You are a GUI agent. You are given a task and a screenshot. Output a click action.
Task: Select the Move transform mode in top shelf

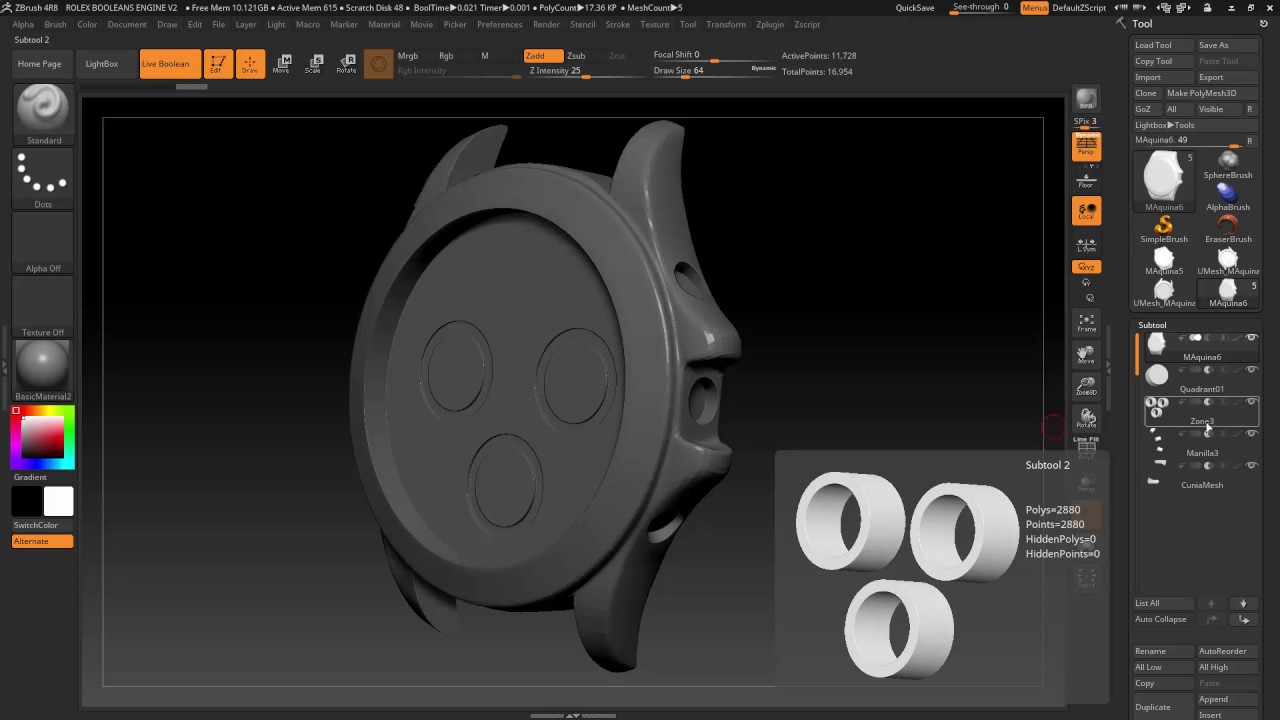pyautogui.click(x=282, y=64)
